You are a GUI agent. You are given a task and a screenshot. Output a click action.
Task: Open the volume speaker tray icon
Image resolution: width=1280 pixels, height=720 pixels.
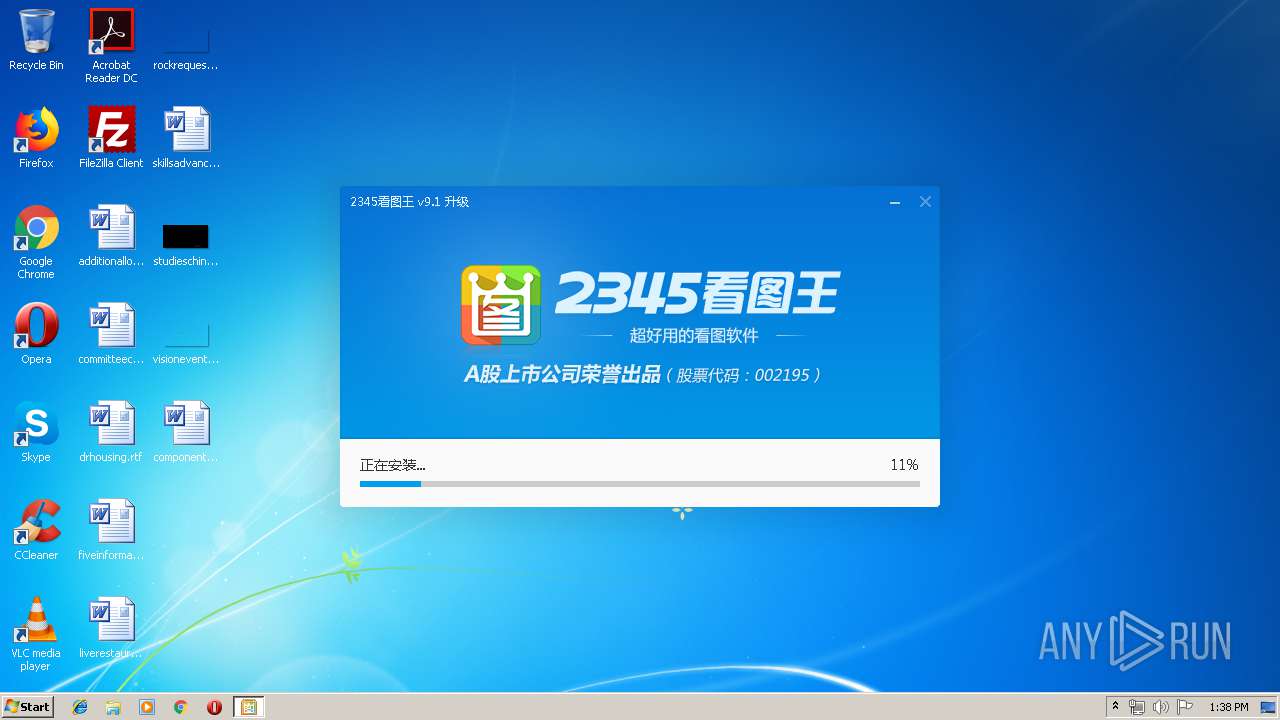1161,707
